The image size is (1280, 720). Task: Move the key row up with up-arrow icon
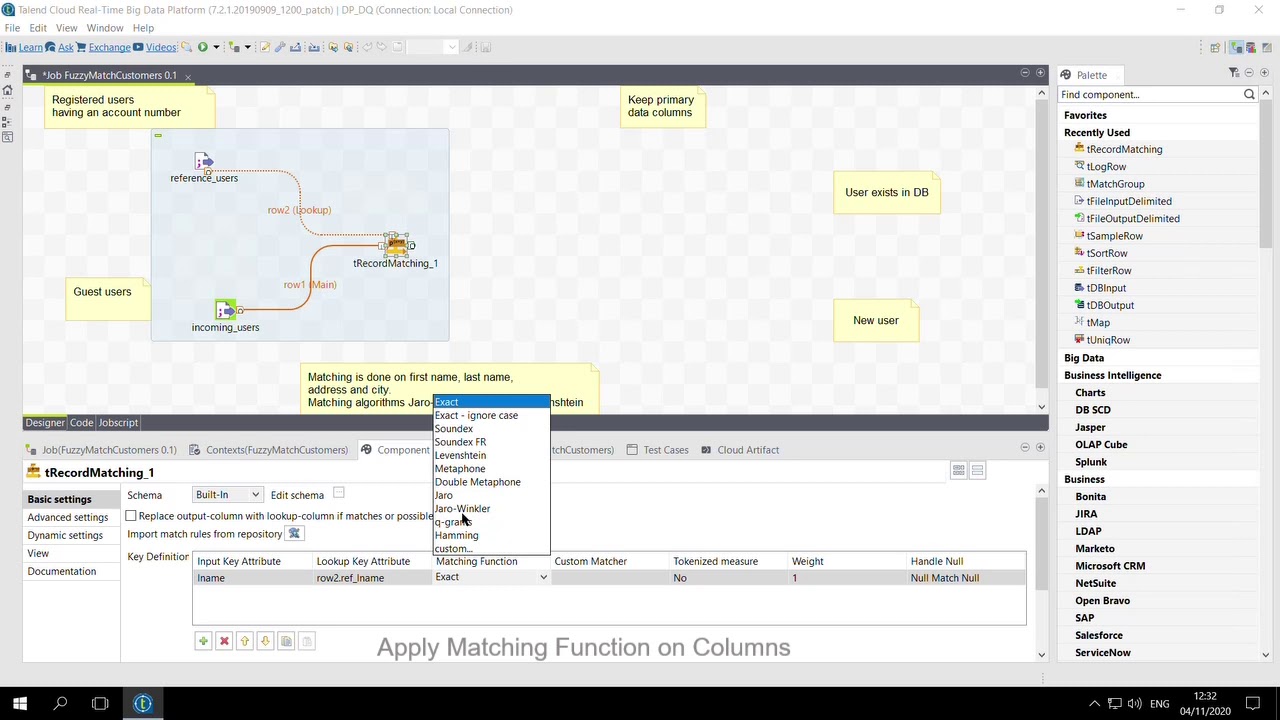[x=244, y=641]
